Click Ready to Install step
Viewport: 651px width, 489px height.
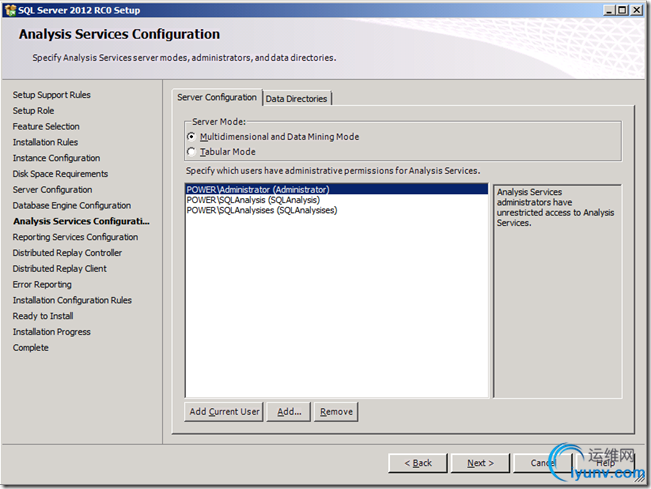tap(43, 316)
